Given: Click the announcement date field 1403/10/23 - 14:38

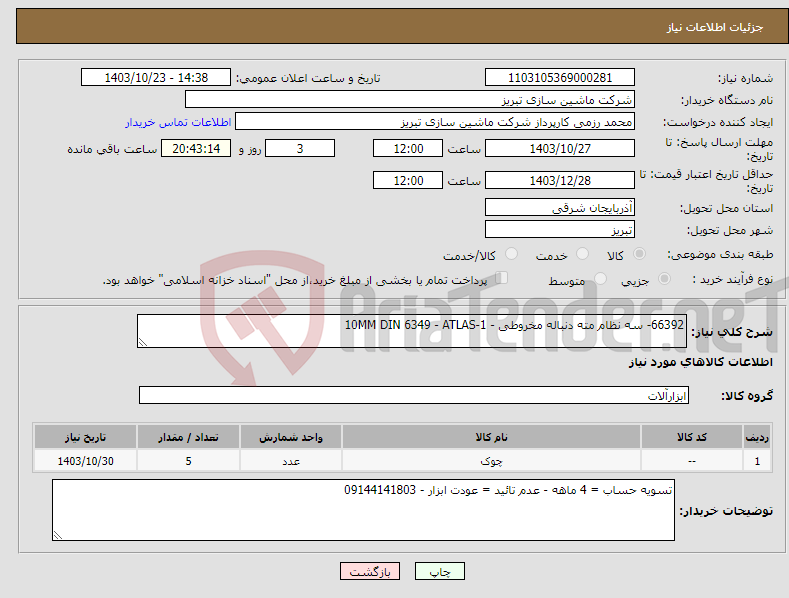Looking at the screenshot, I should pos(156,78).
